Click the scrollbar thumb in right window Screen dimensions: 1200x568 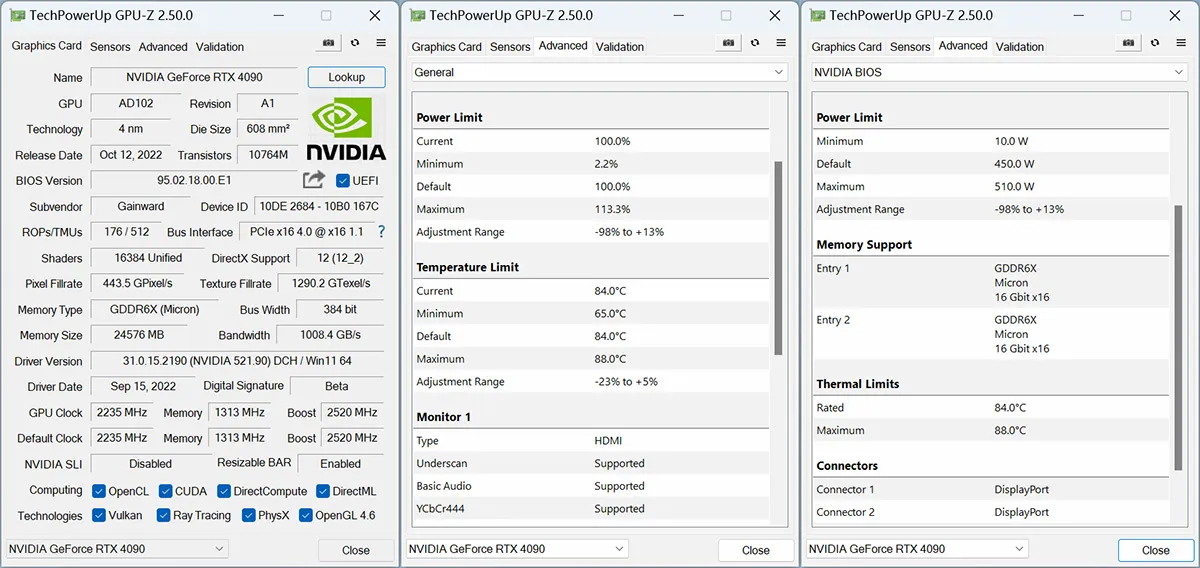click(x=1178, y=337)
